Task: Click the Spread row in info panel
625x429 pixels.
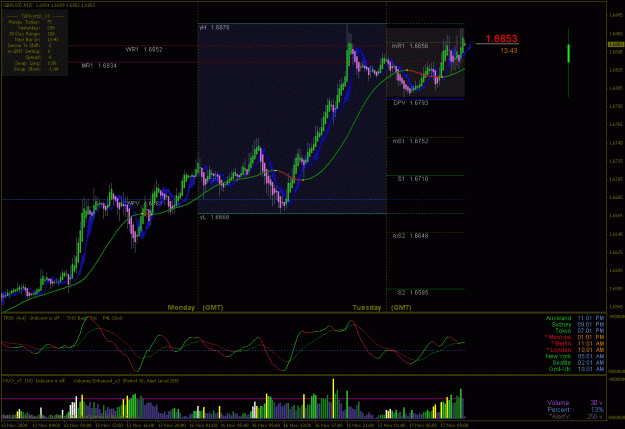Action: [x=37, y=57]
